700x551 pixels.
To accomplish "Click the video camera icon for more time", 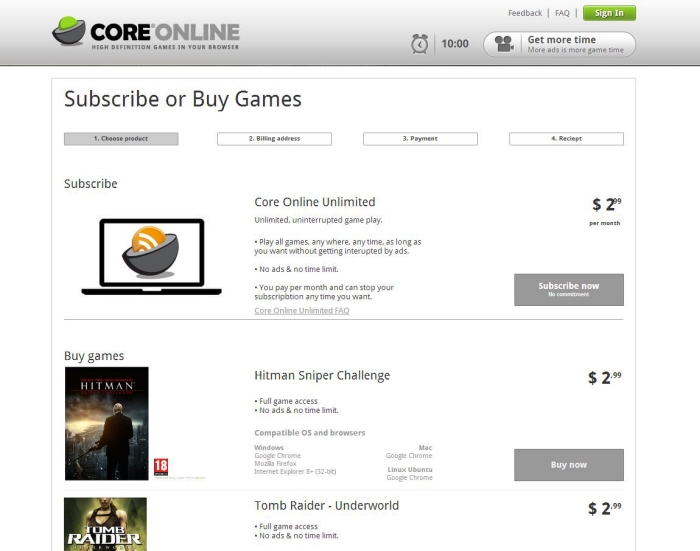I will pos(504,44).
